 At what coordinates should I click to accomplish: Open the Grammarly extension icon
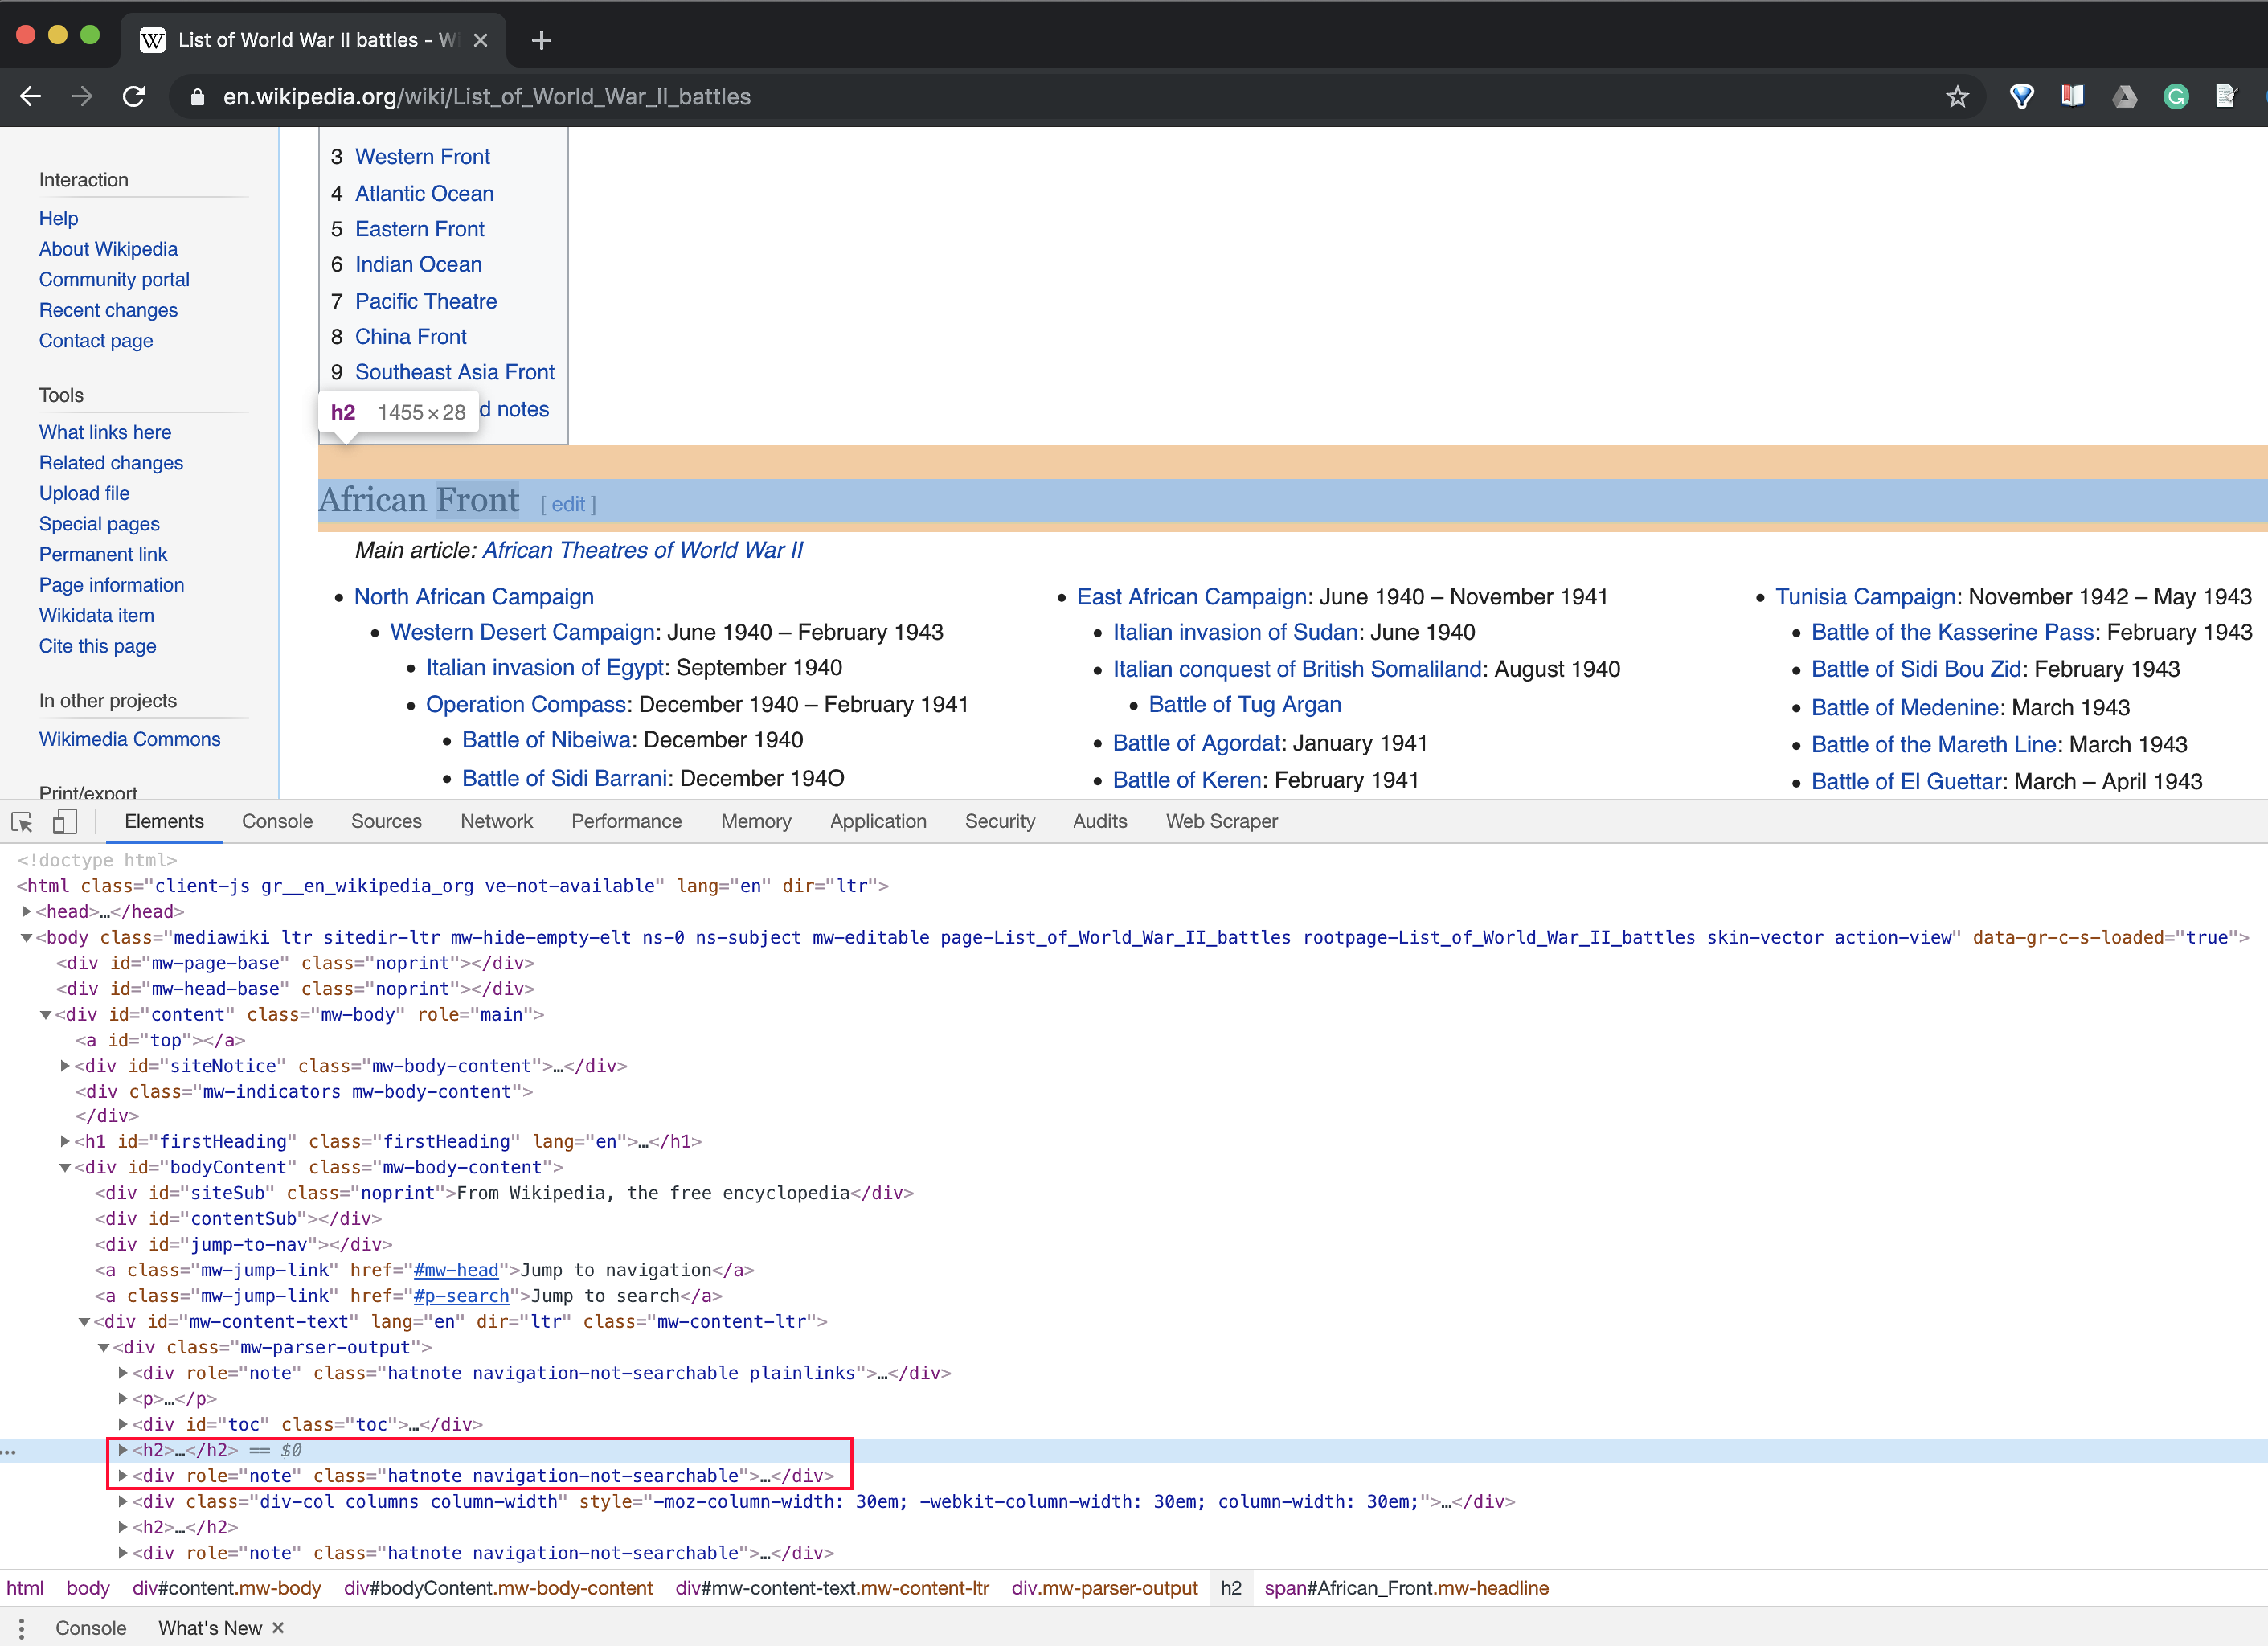coord(2175,97)
